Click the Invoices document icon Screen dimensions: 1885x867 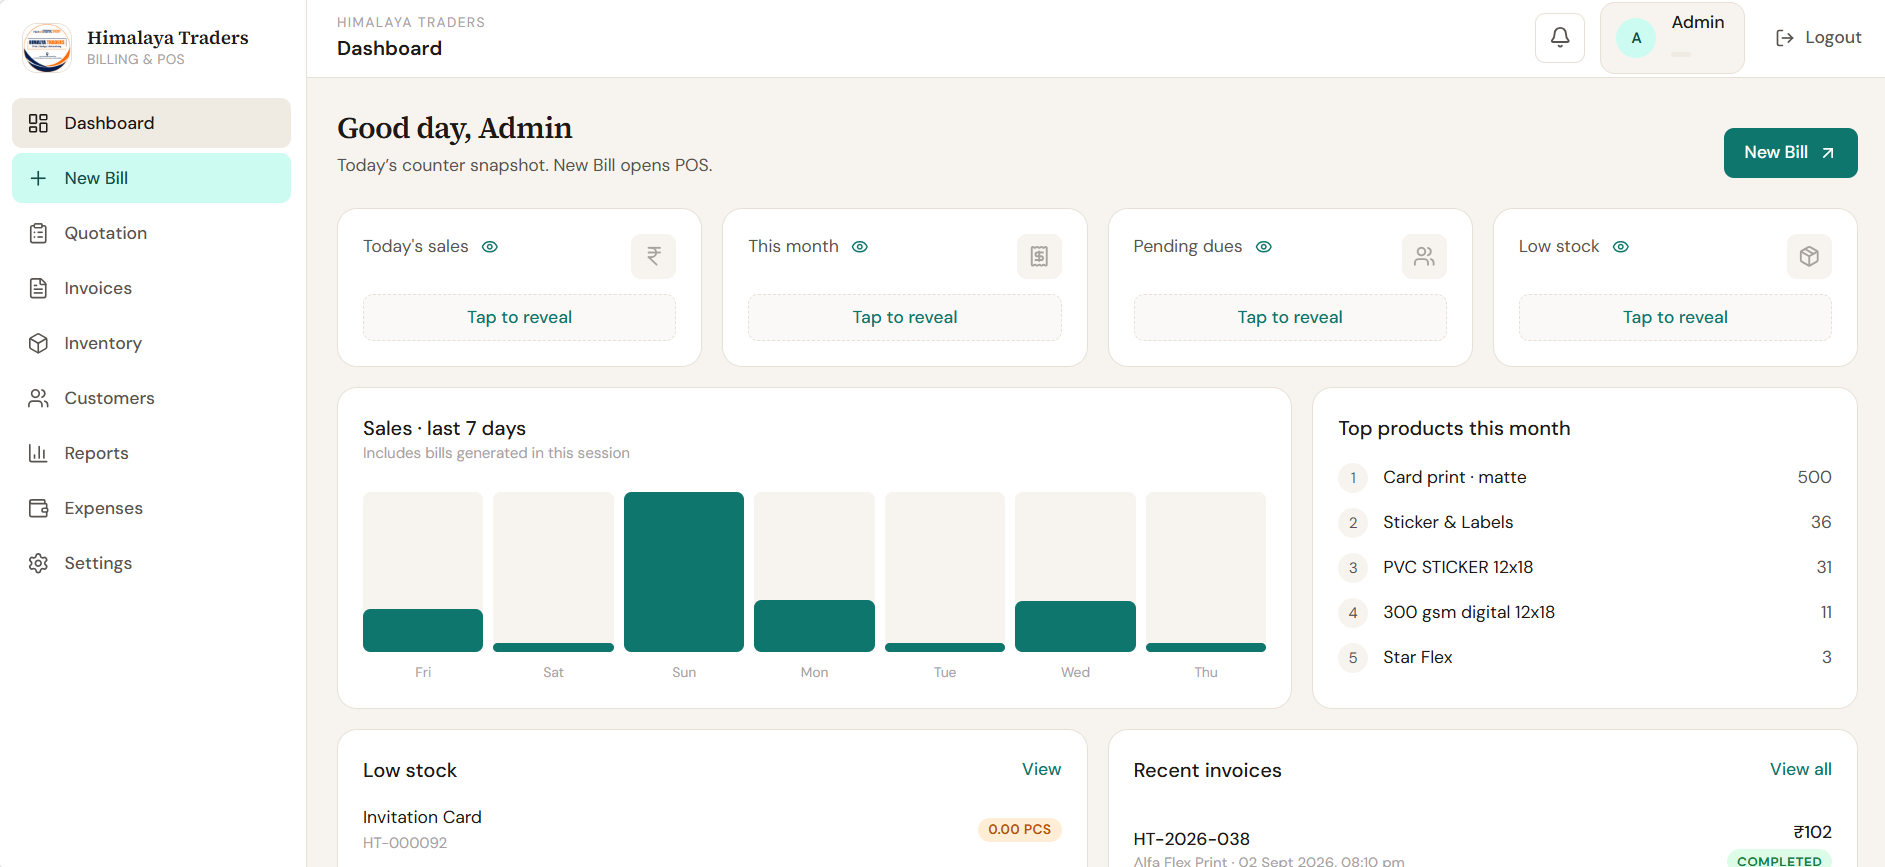click(x=38, y=288)
